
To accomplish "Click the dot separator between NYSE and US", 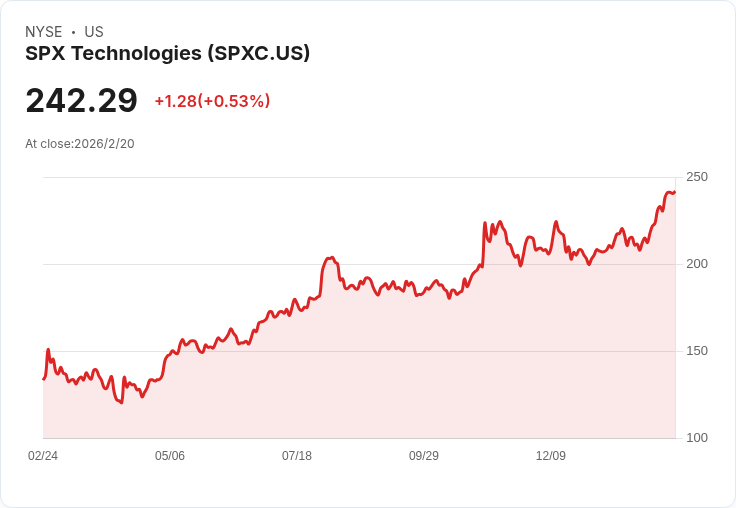I will click(x=73, y=32).
